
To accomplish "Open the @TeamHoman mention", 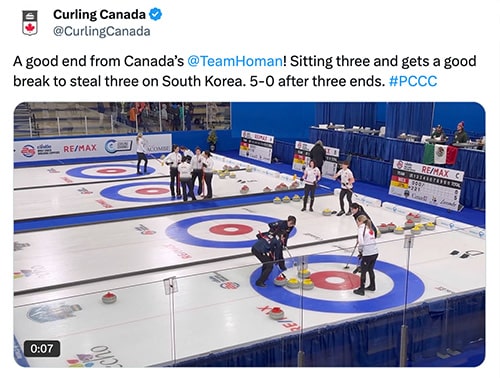I will click(235, 61).
